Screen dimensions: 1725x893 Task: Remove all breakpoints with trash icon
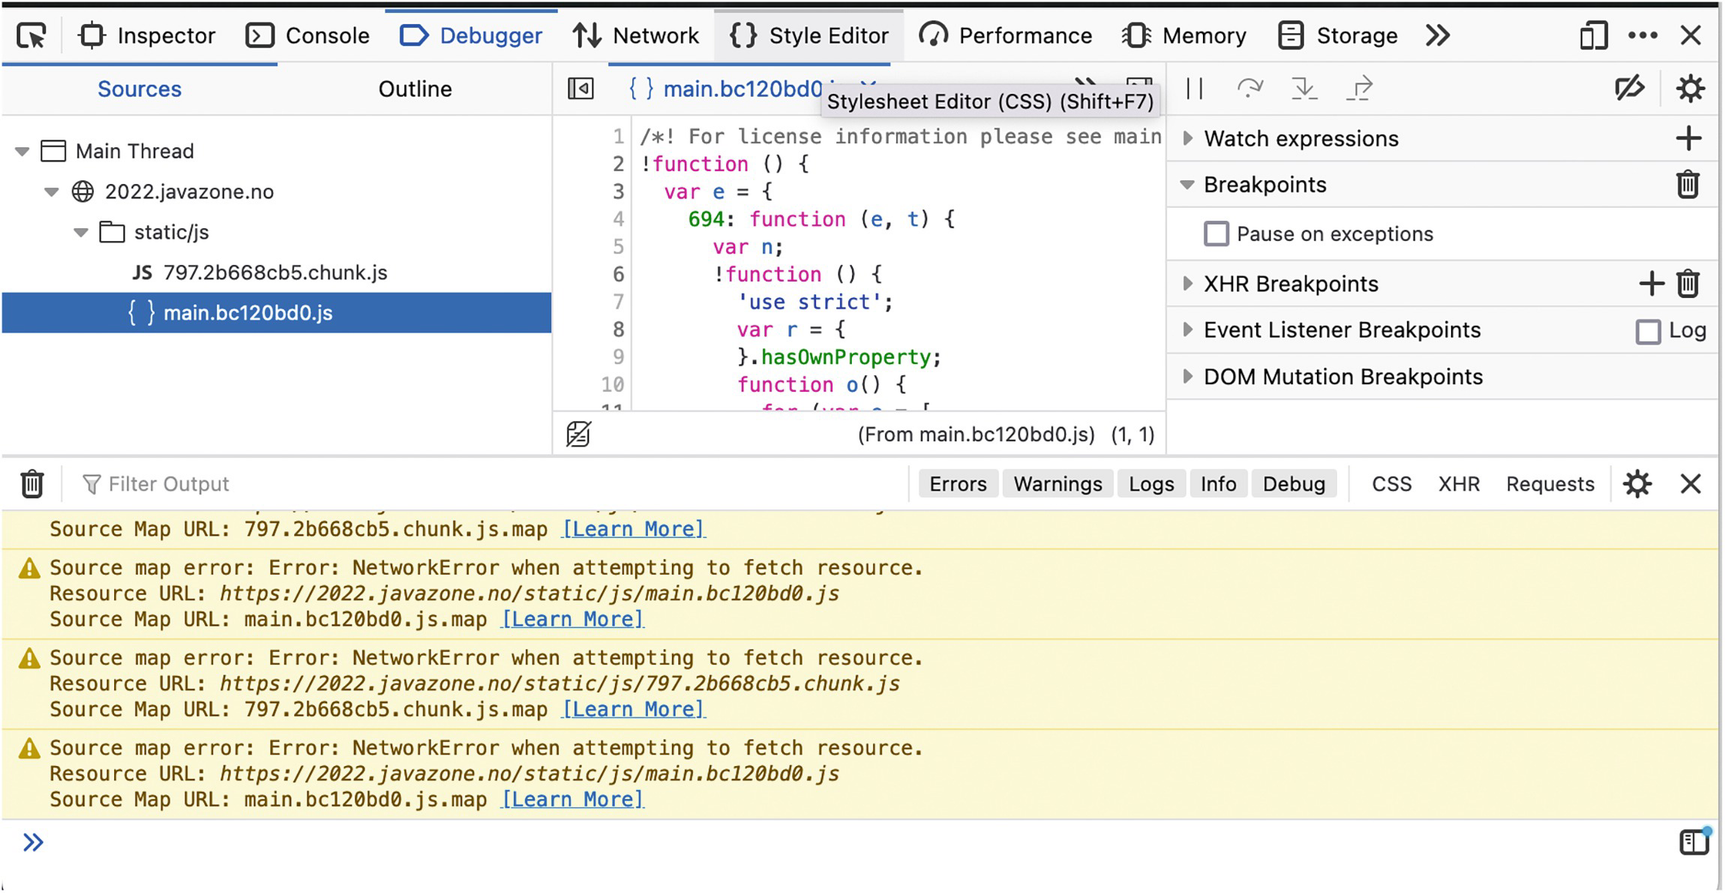pos(1688,185)
